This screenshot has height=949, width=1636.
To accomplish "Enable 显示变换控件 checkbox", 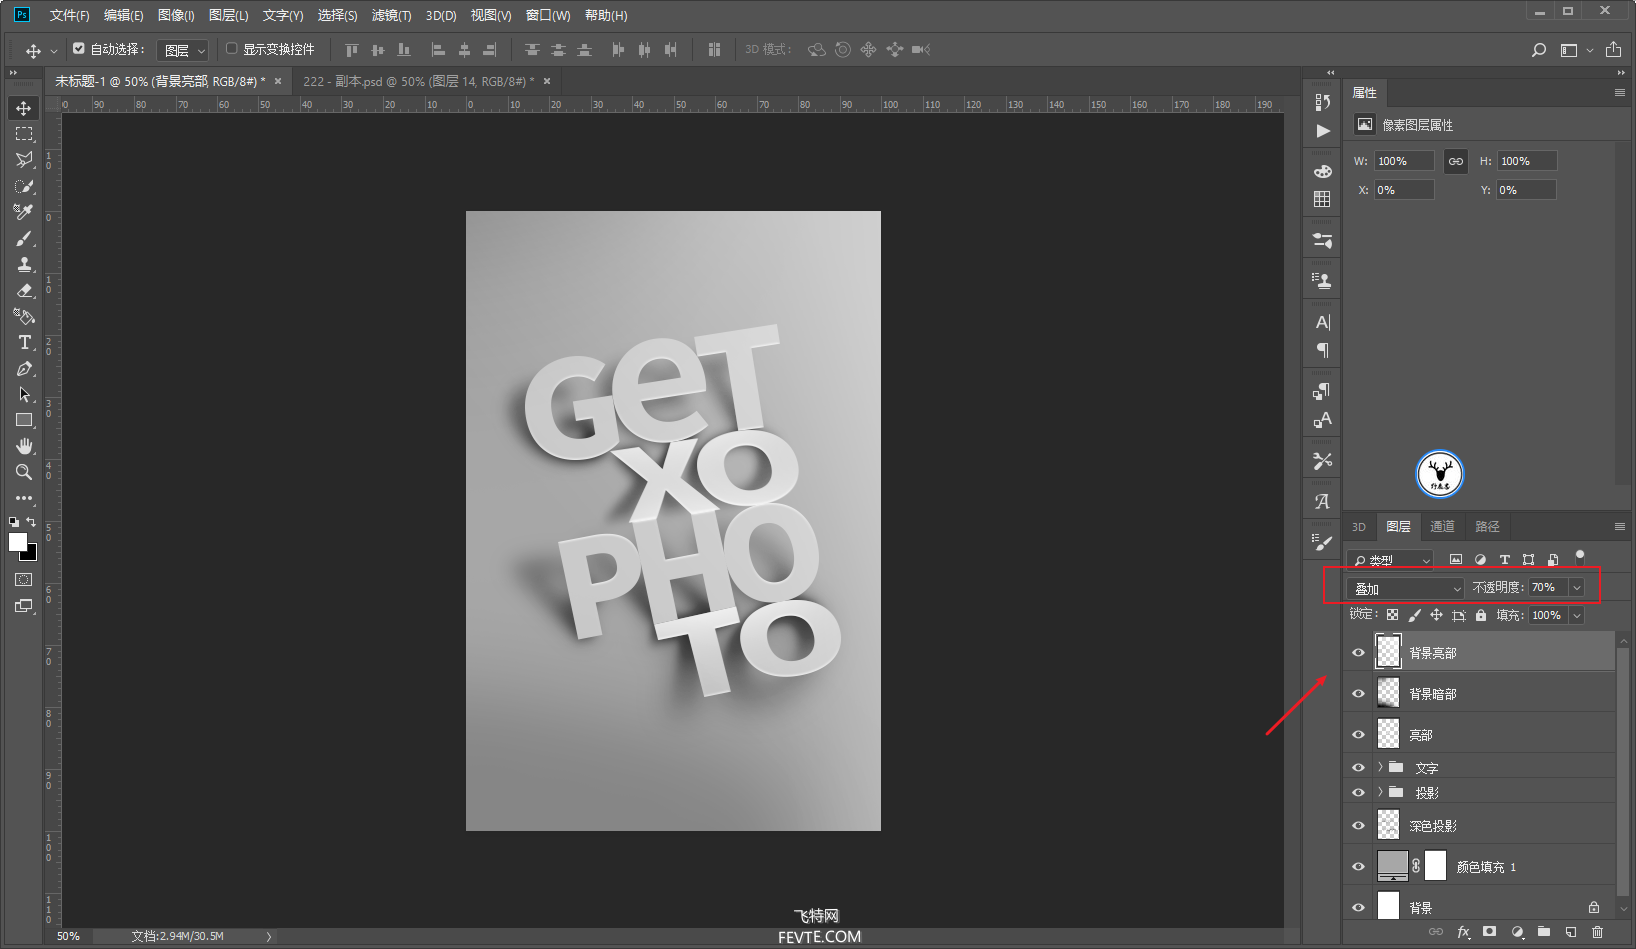I will click(232, 48).
